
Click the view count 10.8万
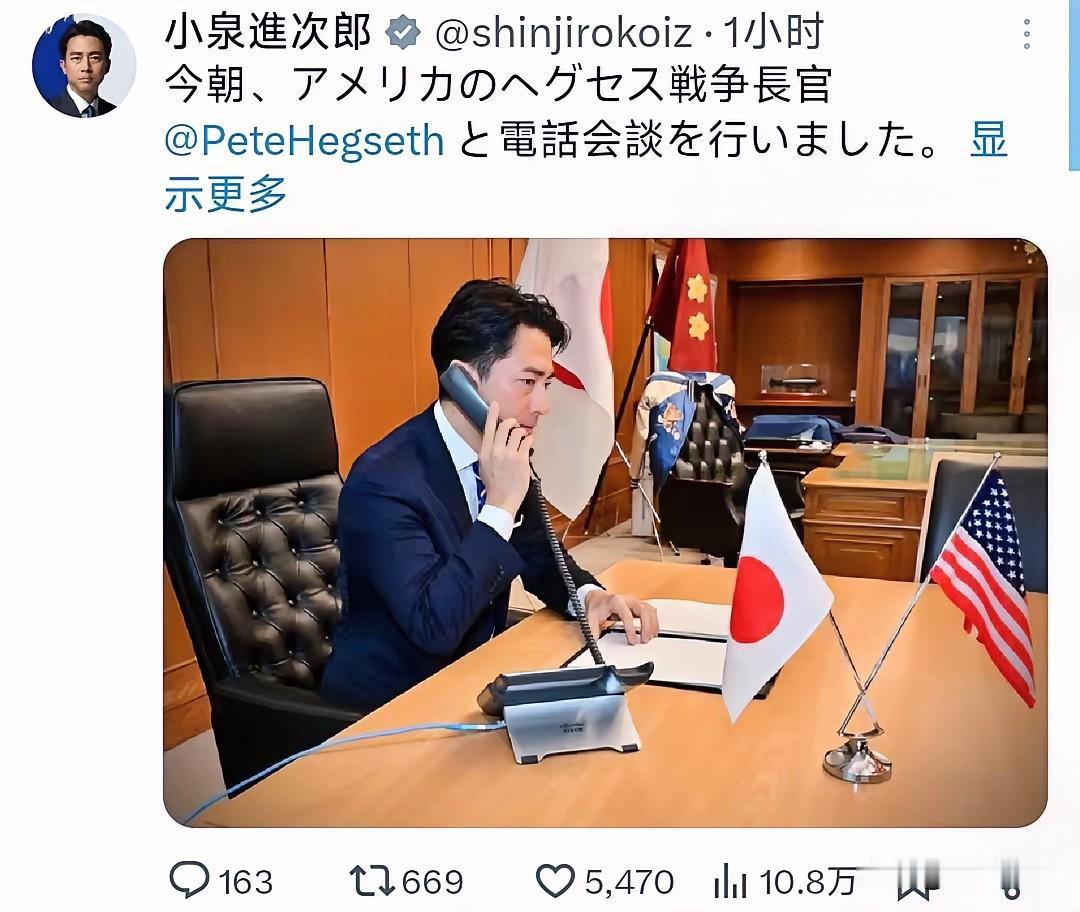click(807, 882)
